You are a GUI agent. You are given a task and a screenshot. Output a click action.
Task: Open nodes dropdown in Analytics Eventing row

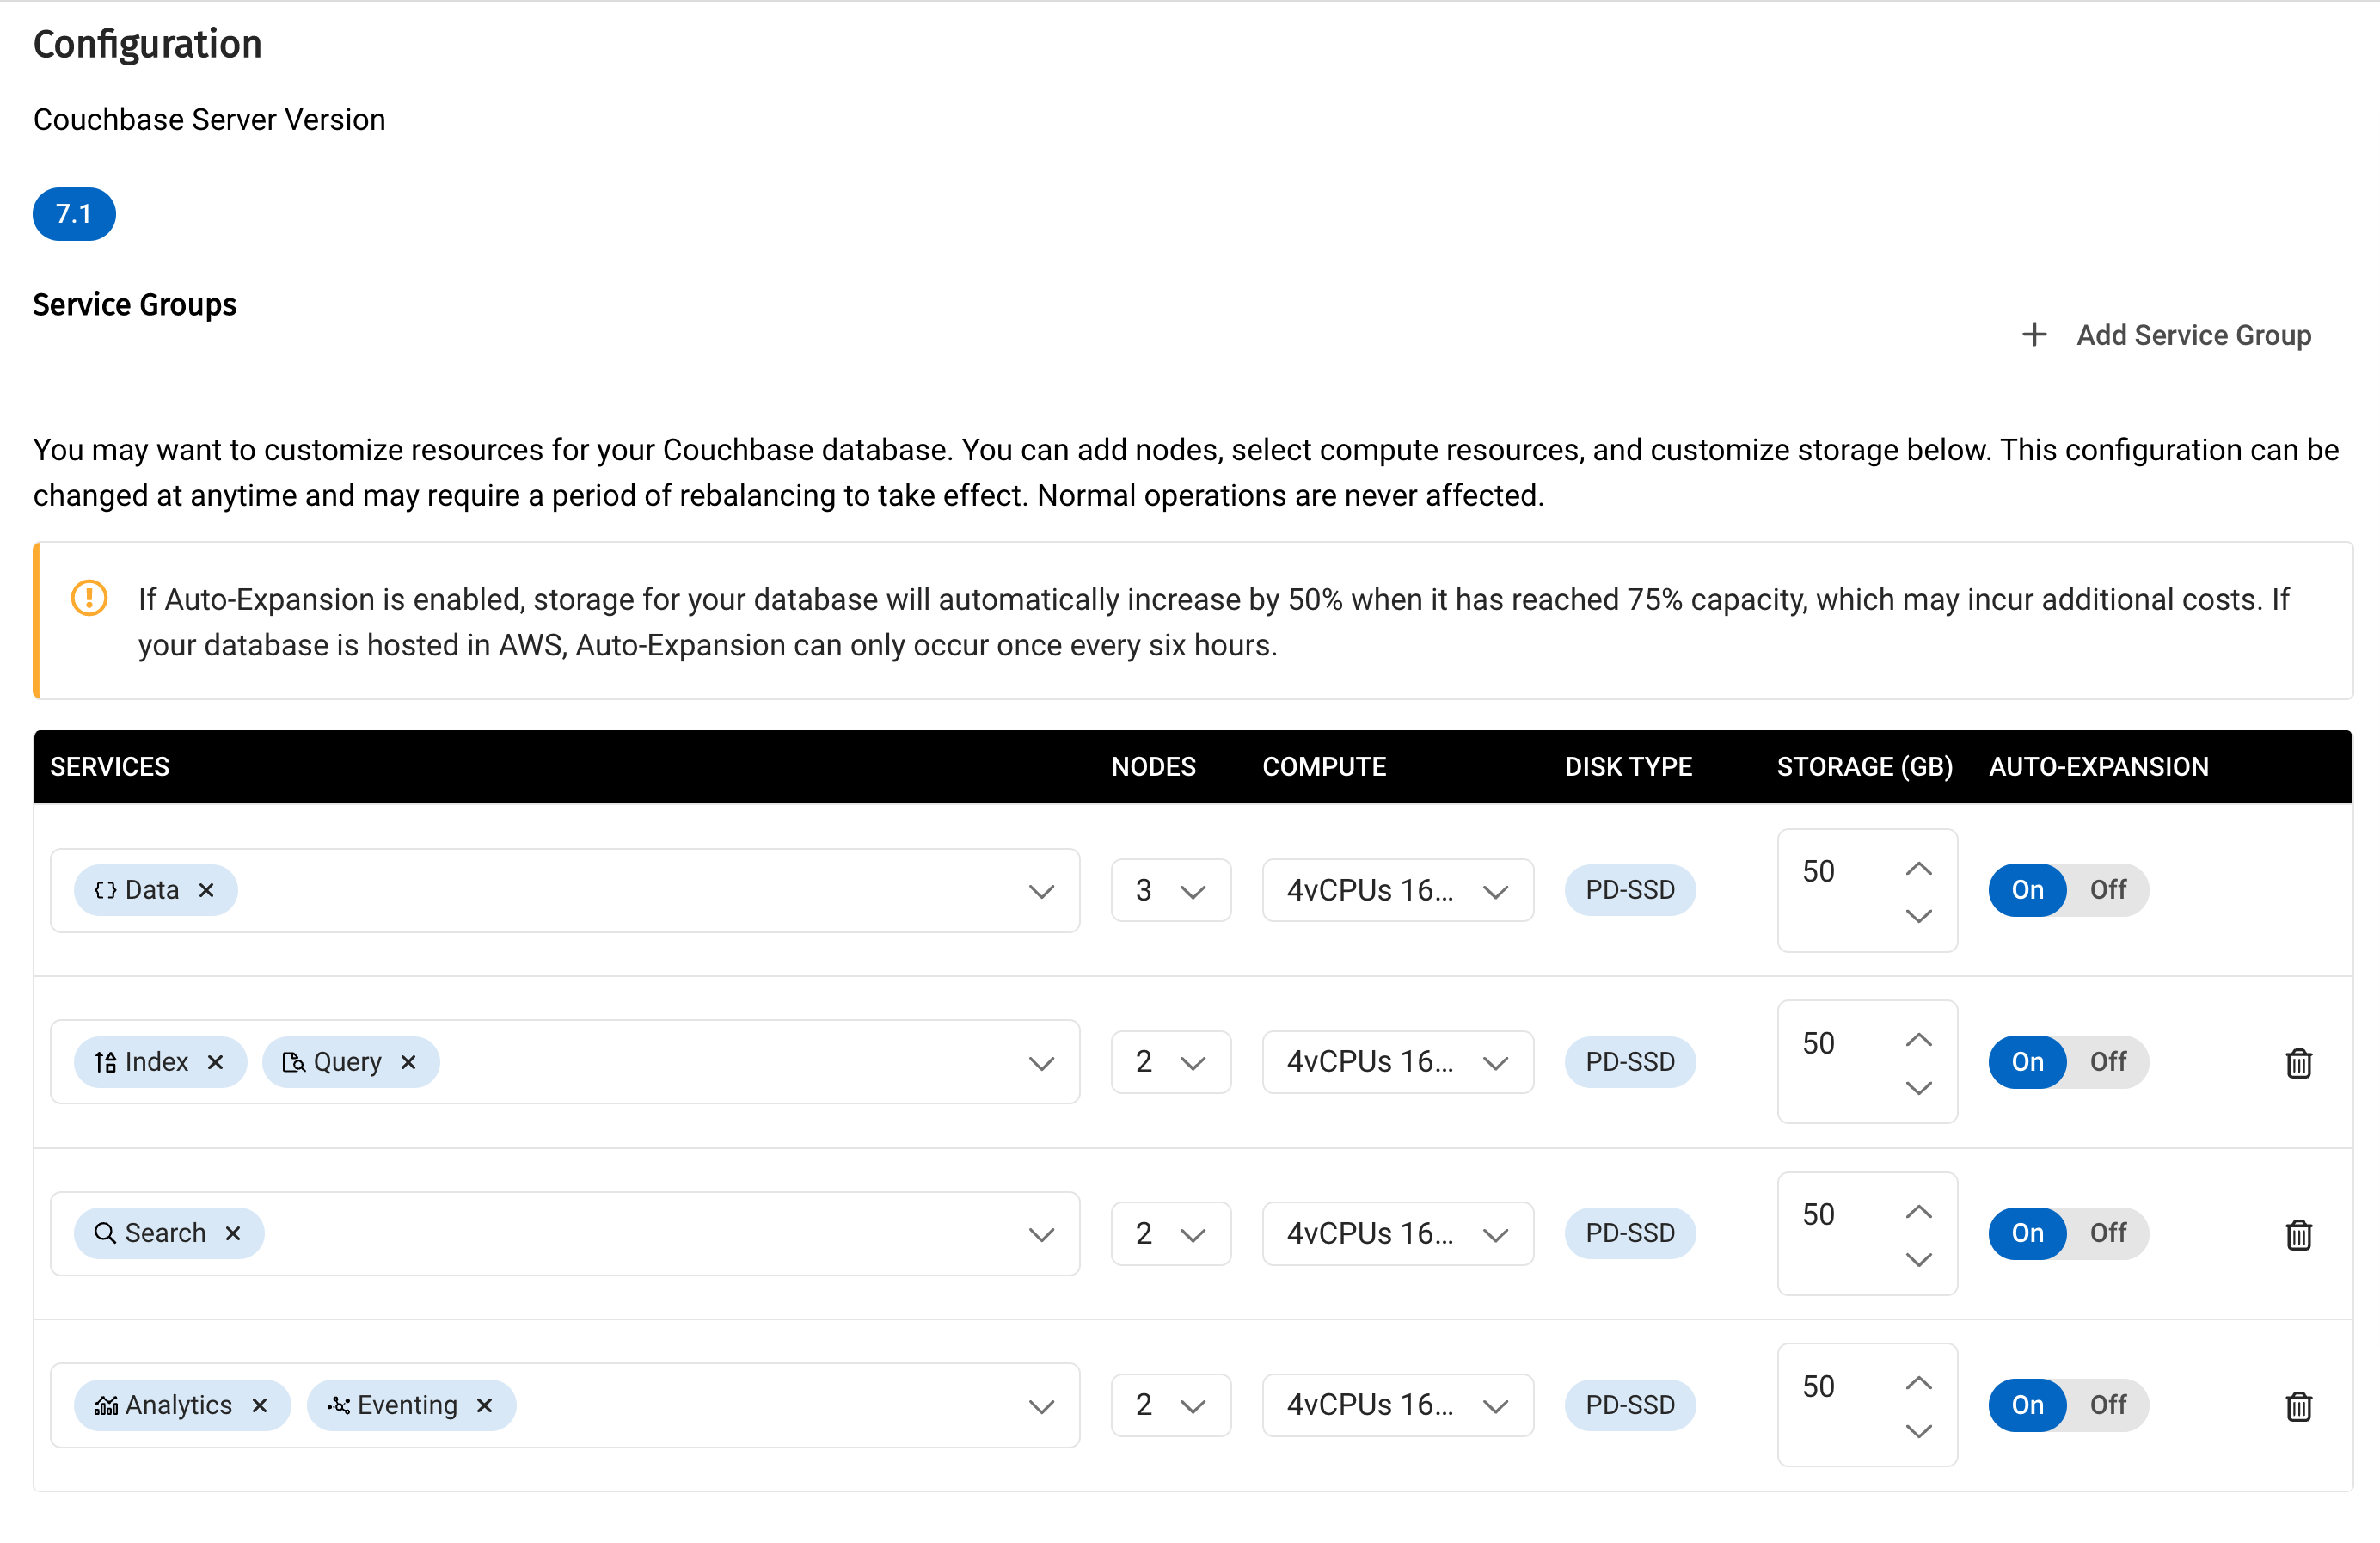click(x=1171, y=1405)
